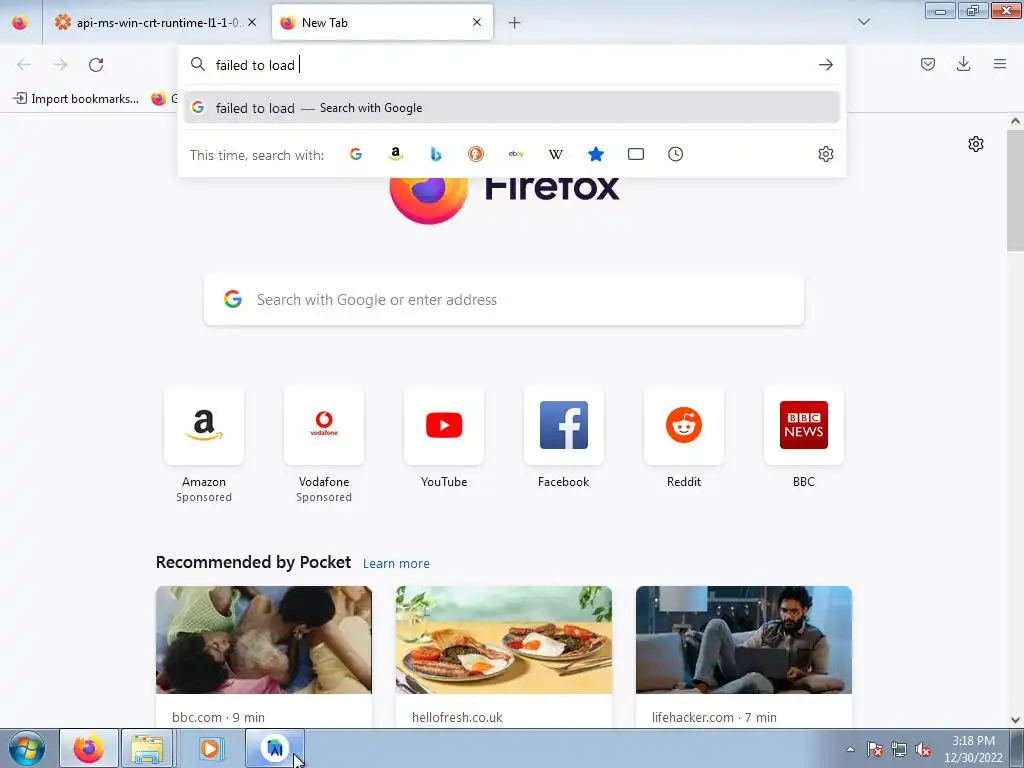
Task: Search with DuckDuckGo one-off icon
Action: tap(475, 154)
